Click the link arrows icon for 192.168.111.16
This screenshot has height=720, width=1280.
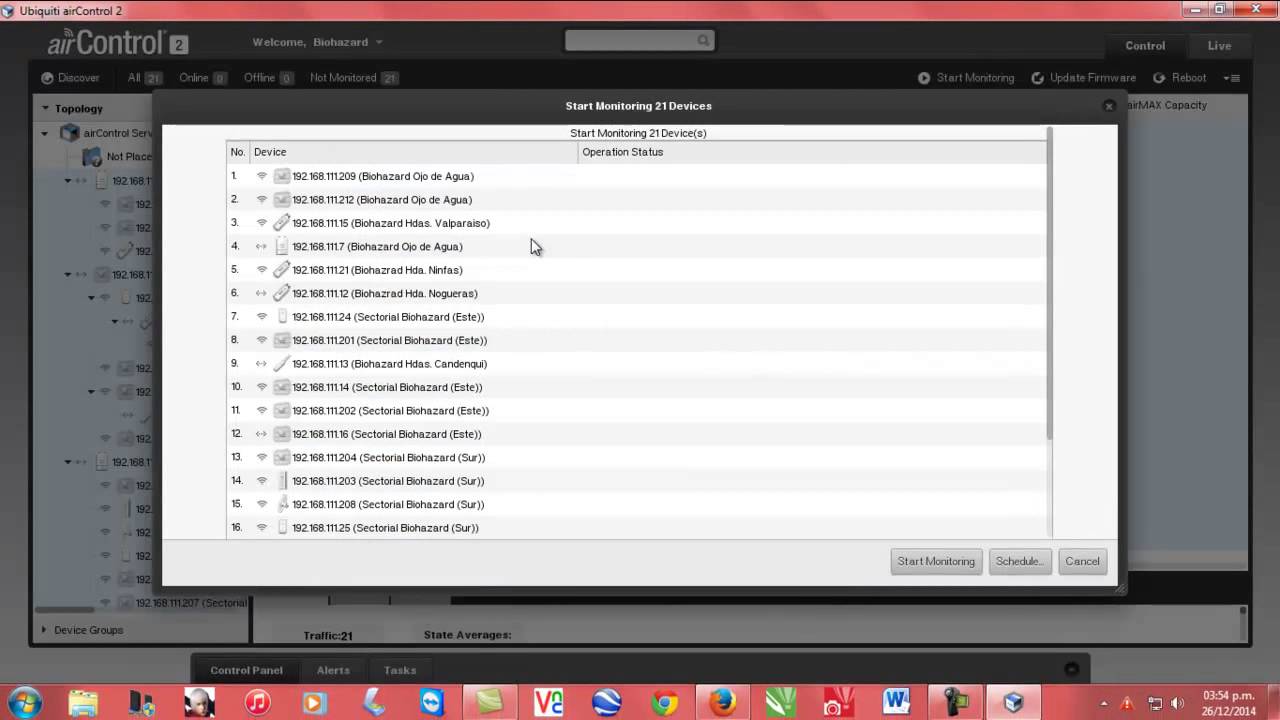pos(262,434)
